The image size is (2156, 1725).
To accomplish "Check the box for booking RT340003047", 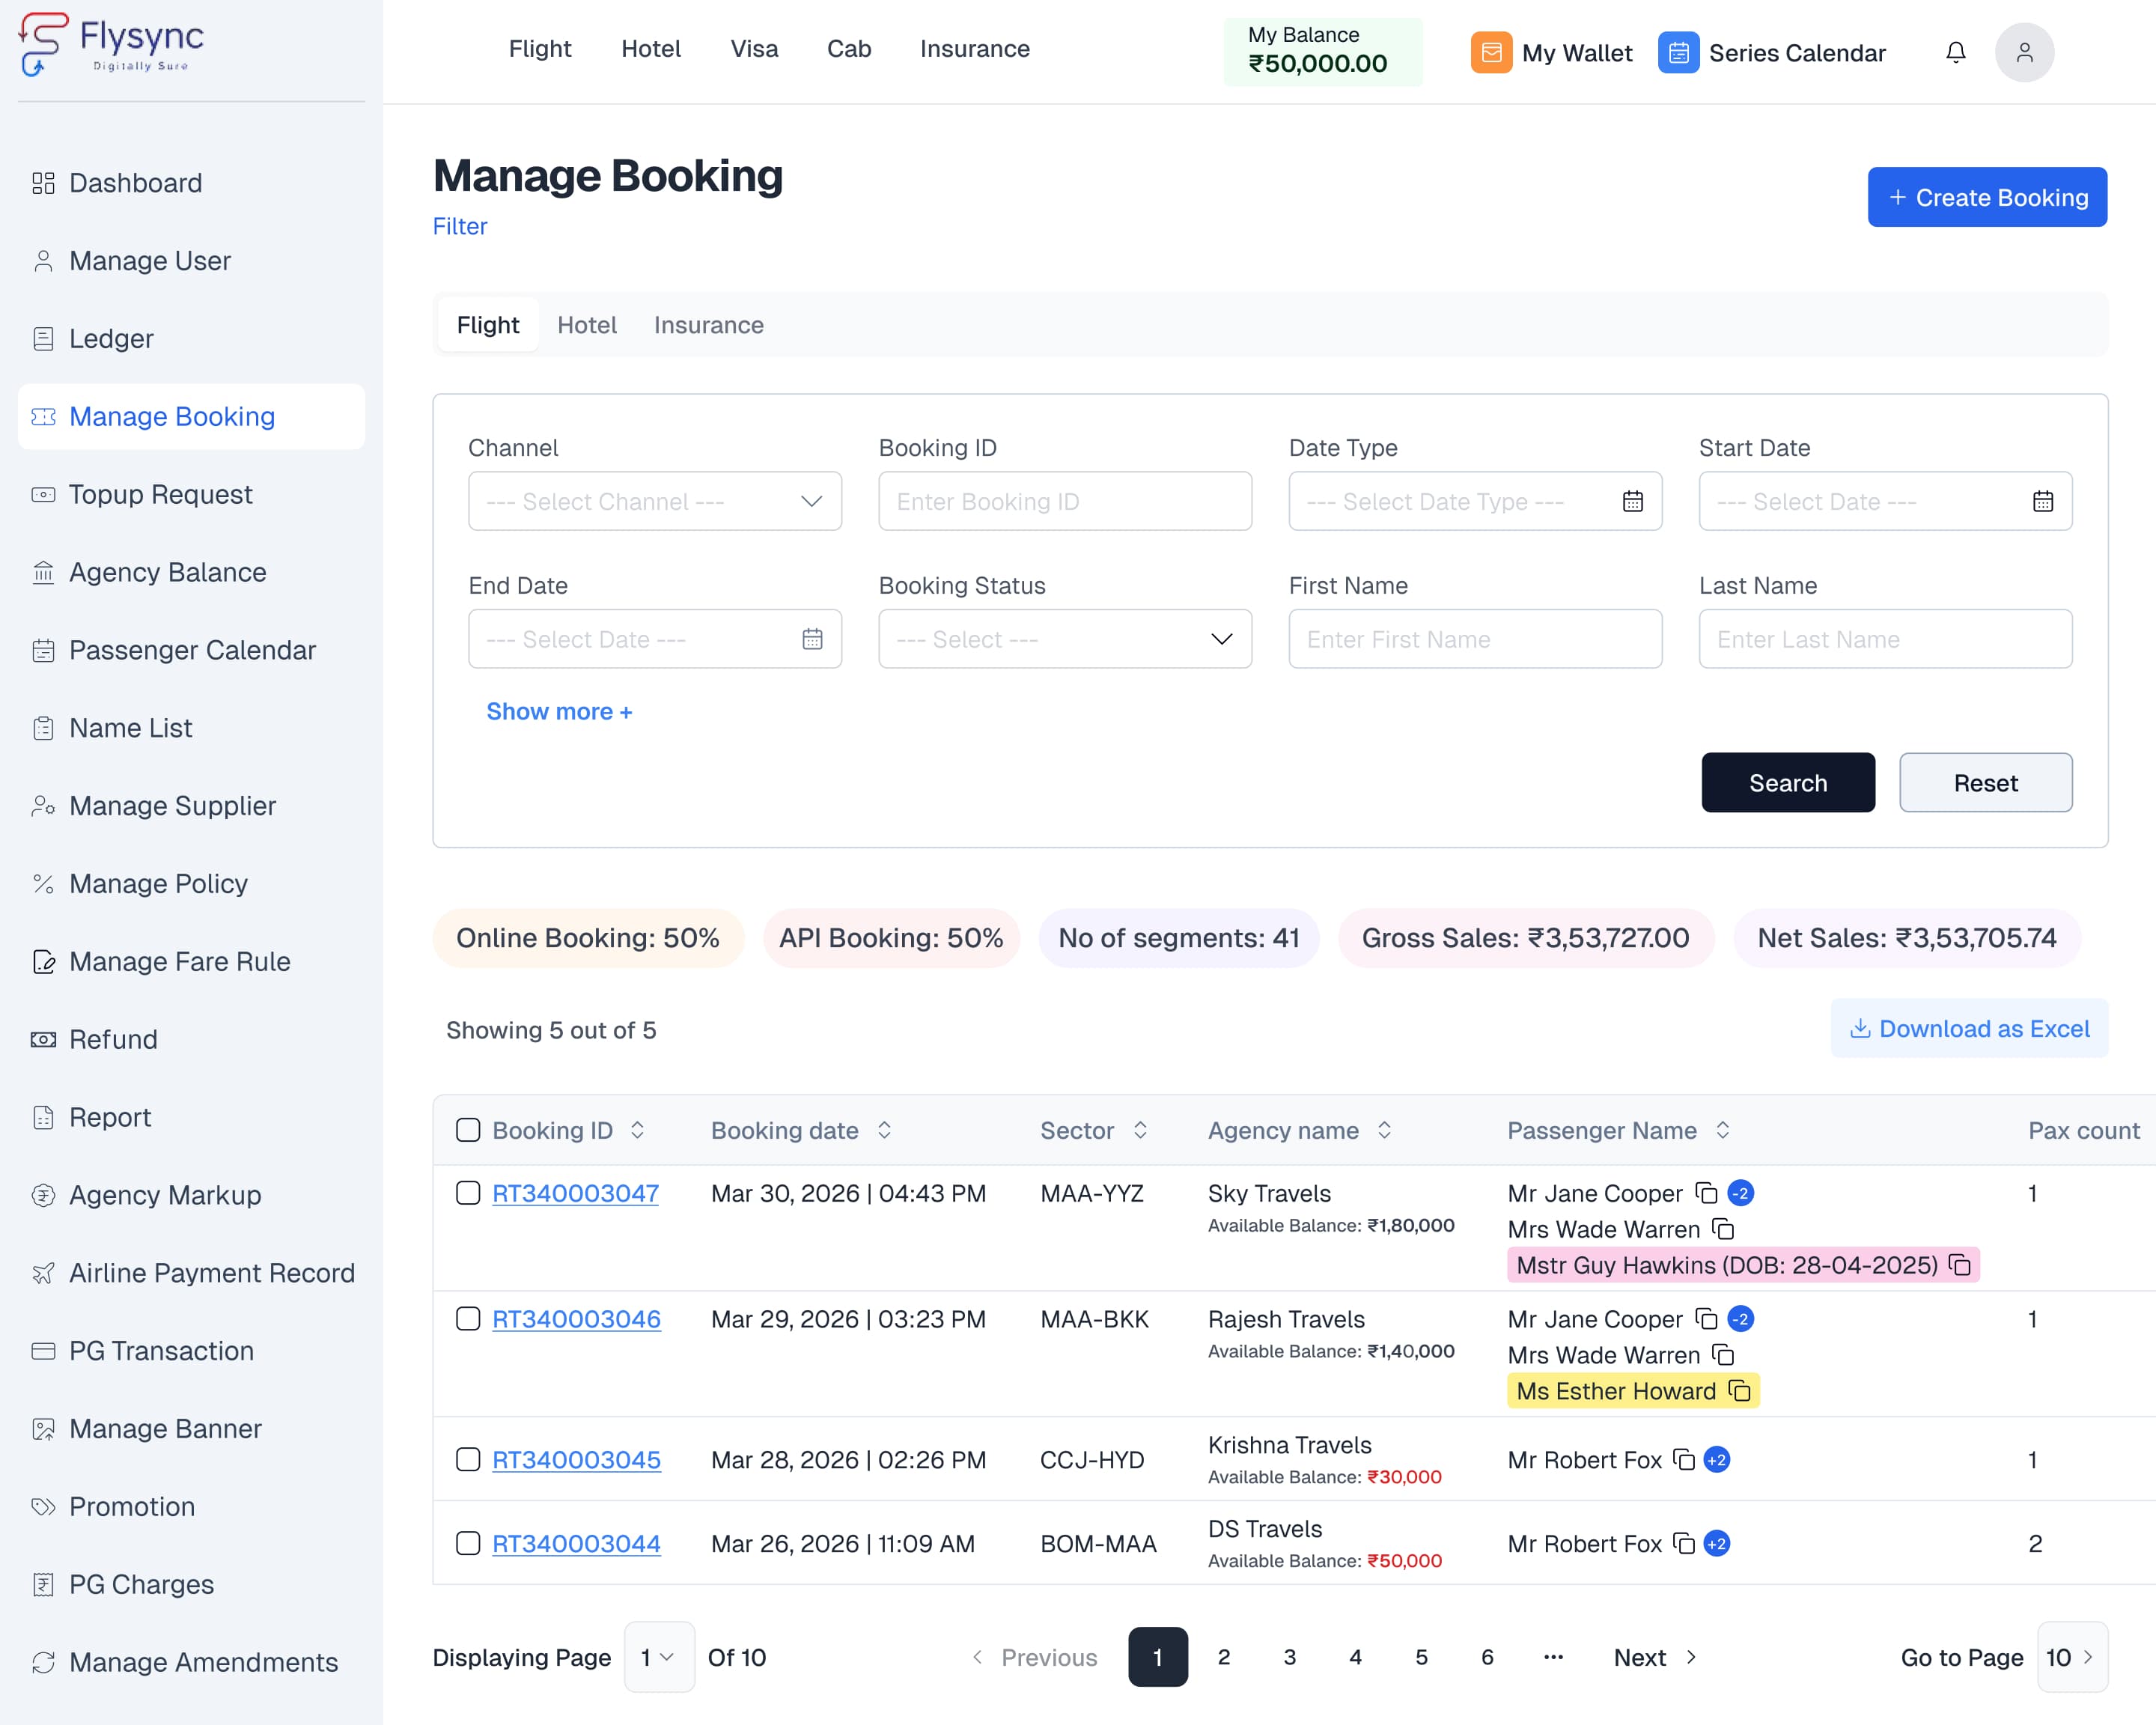I will click(x=468, y=1193).
